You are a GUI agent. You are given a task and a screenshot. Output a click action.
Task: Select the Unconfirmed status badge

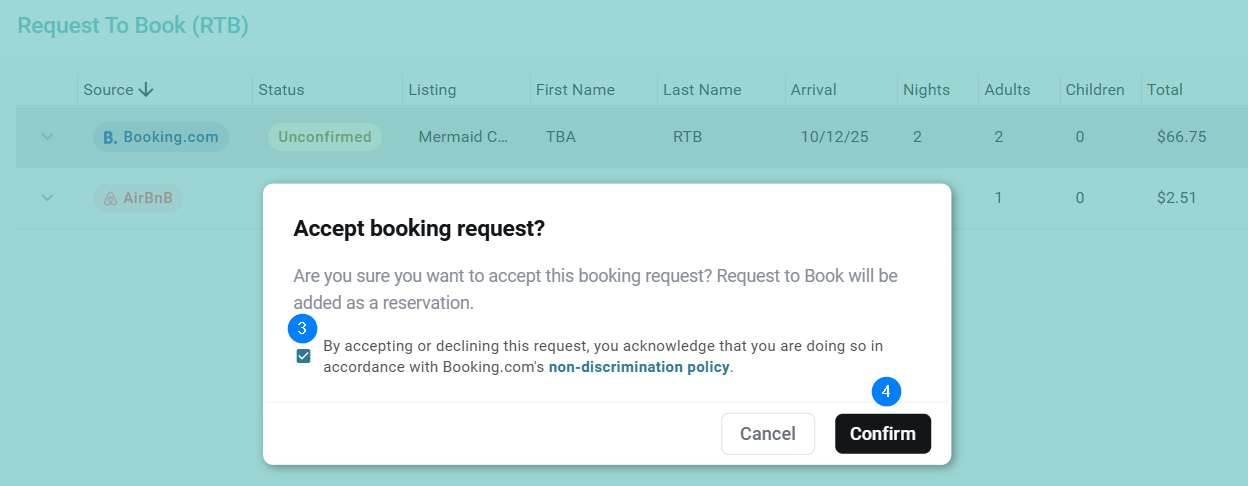point(325,137)
